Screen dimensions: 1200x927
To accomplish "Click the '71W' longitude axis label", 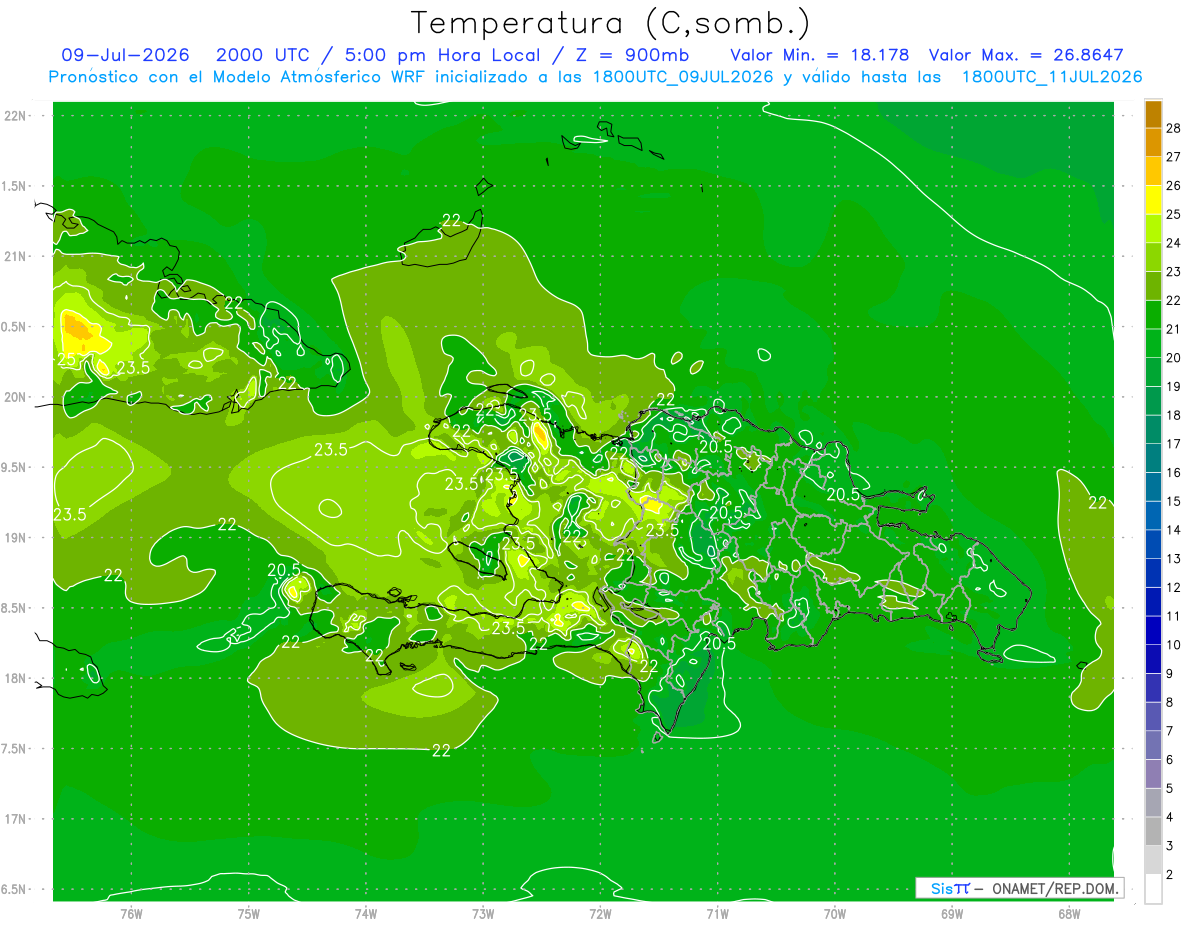I will pos(717,914).
